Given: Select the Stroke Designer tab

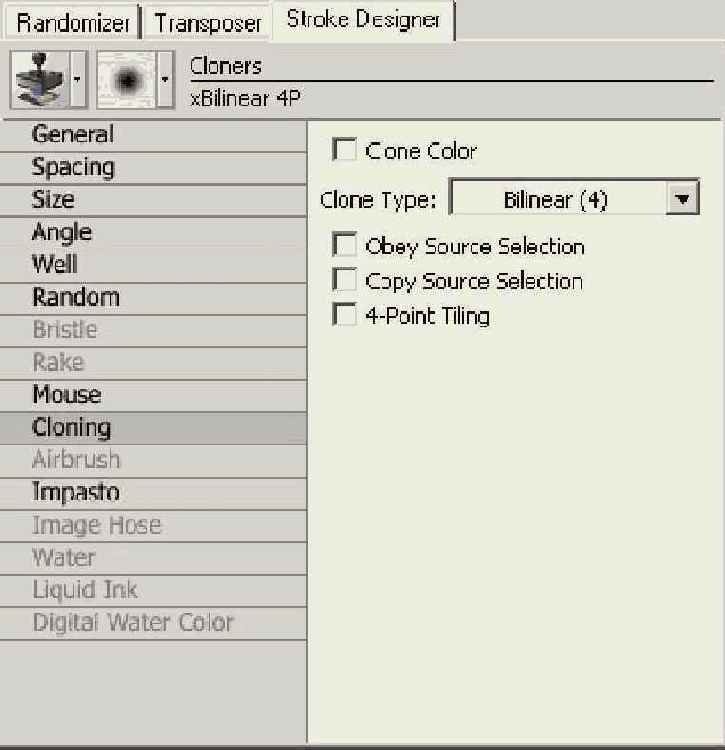Looking at the screenshot, I should point(363,20).
